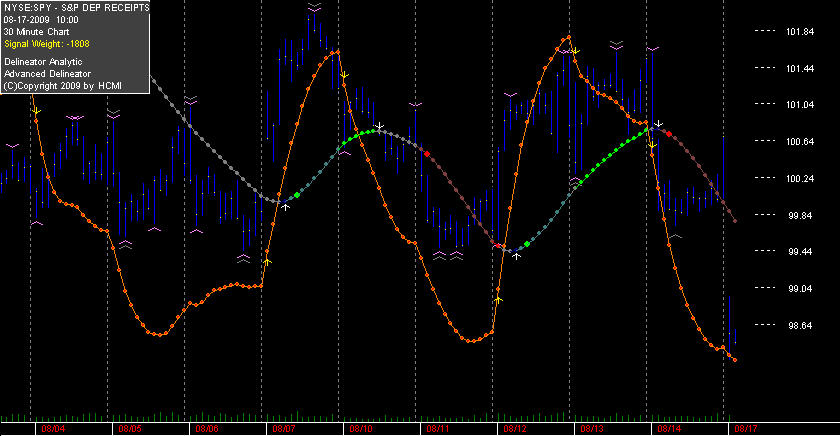Click the 08/14 date label
This screenshot has height=436, width=840.
click(669, 429)
